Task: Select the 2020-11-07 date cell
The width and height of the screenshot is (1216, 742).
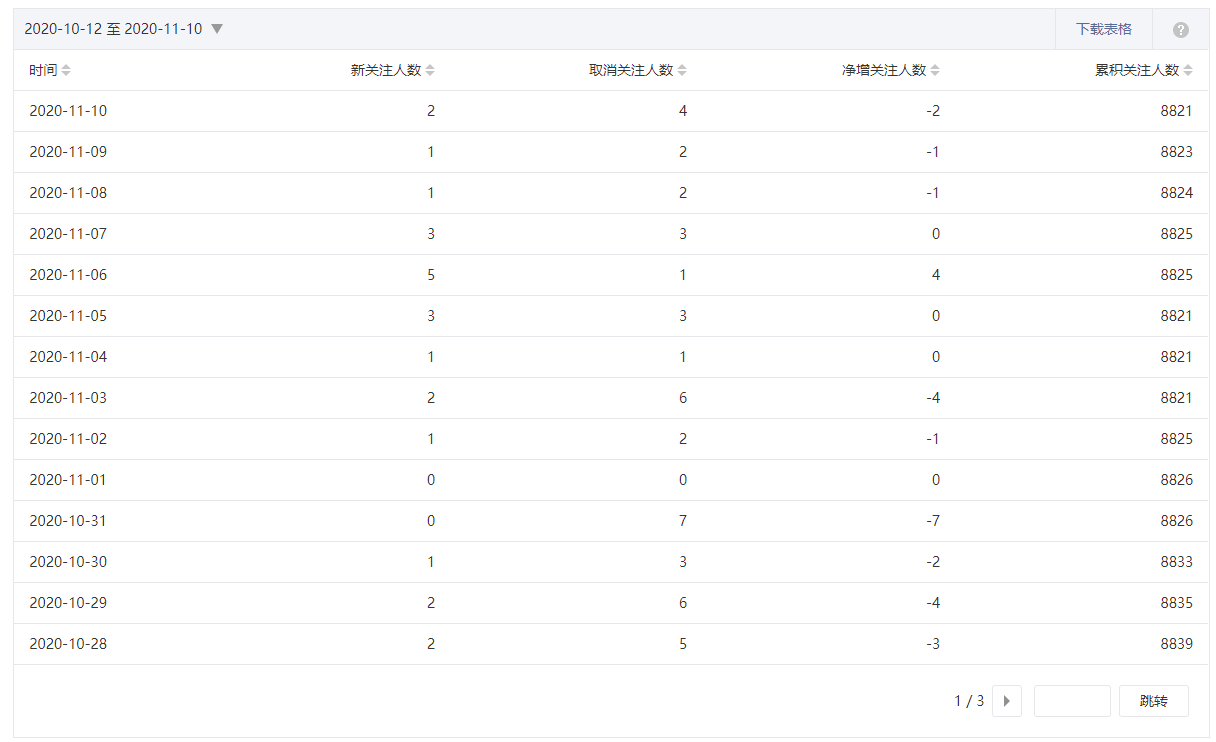Action: (68, 234)
